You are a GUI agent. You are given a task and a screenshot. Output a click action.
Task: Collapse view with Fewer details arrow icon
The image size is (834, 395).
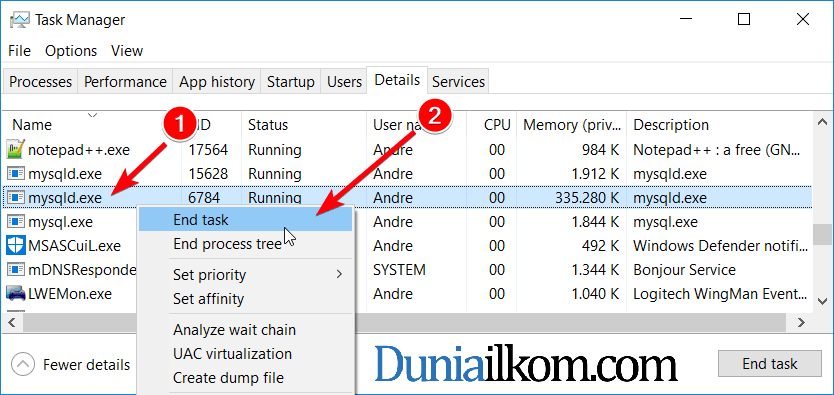tap(22, 365)
